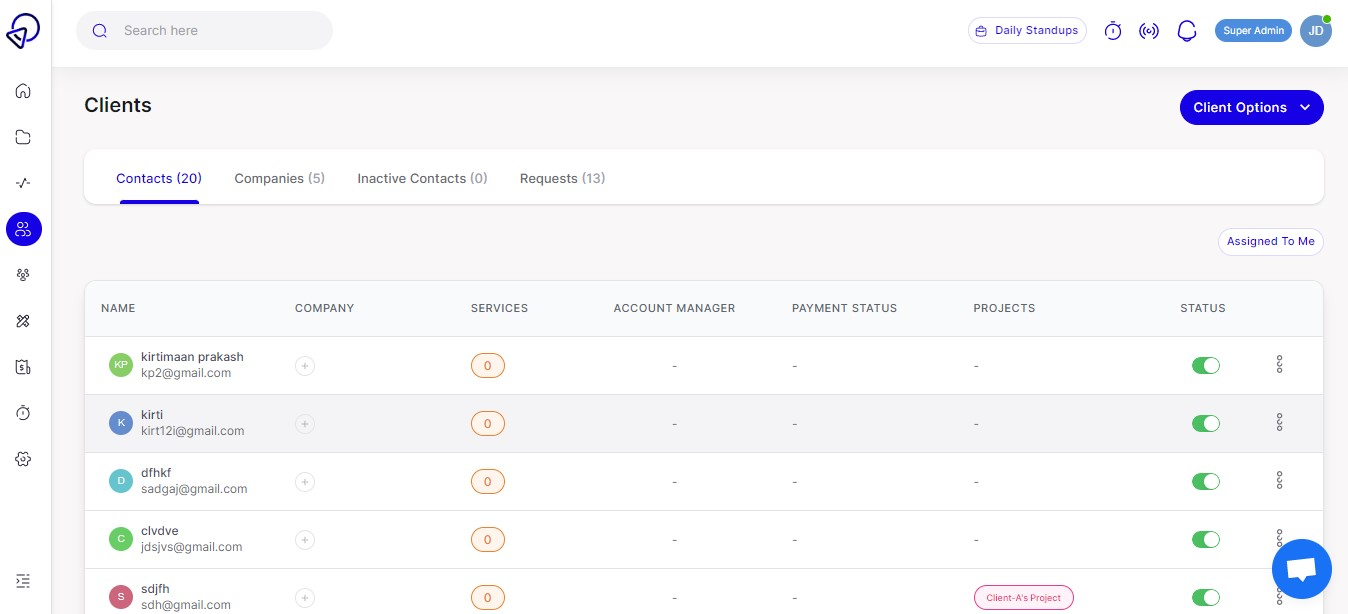Click the Daily Standups button
The width and height of the screenshot is (1348, 614).
coord(1027,30)
